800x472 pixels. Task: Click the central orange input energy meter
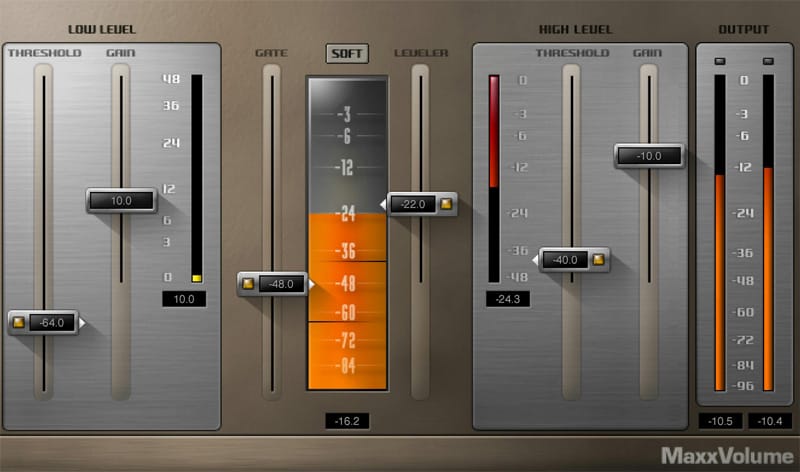(x=347, y=233)
